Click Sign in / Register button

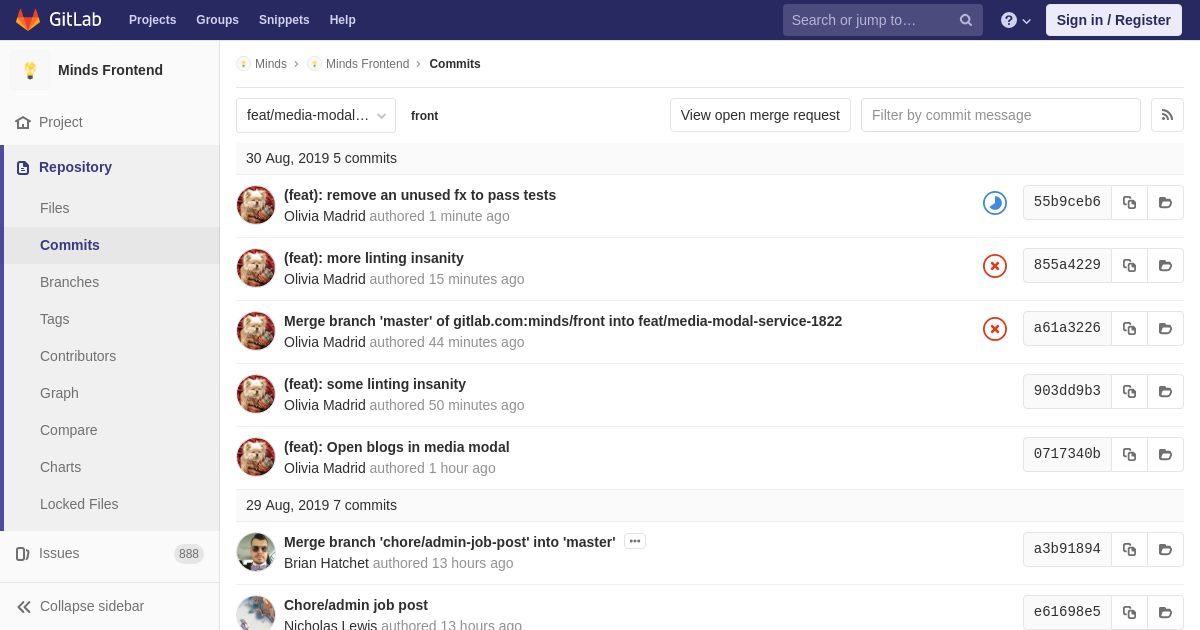tap(1114, 20)
